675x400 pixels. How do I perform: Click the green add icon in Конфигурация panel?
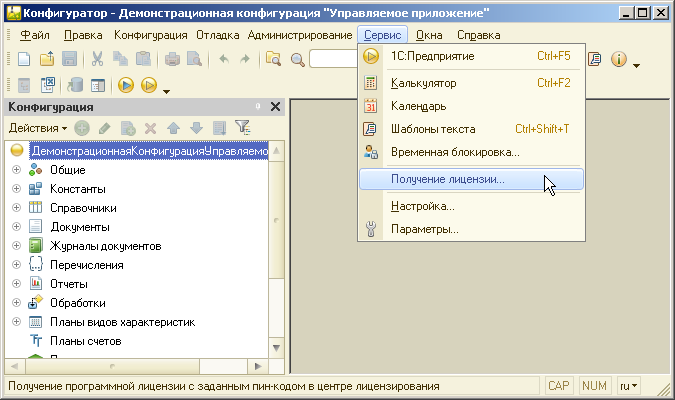pos(82,128)
